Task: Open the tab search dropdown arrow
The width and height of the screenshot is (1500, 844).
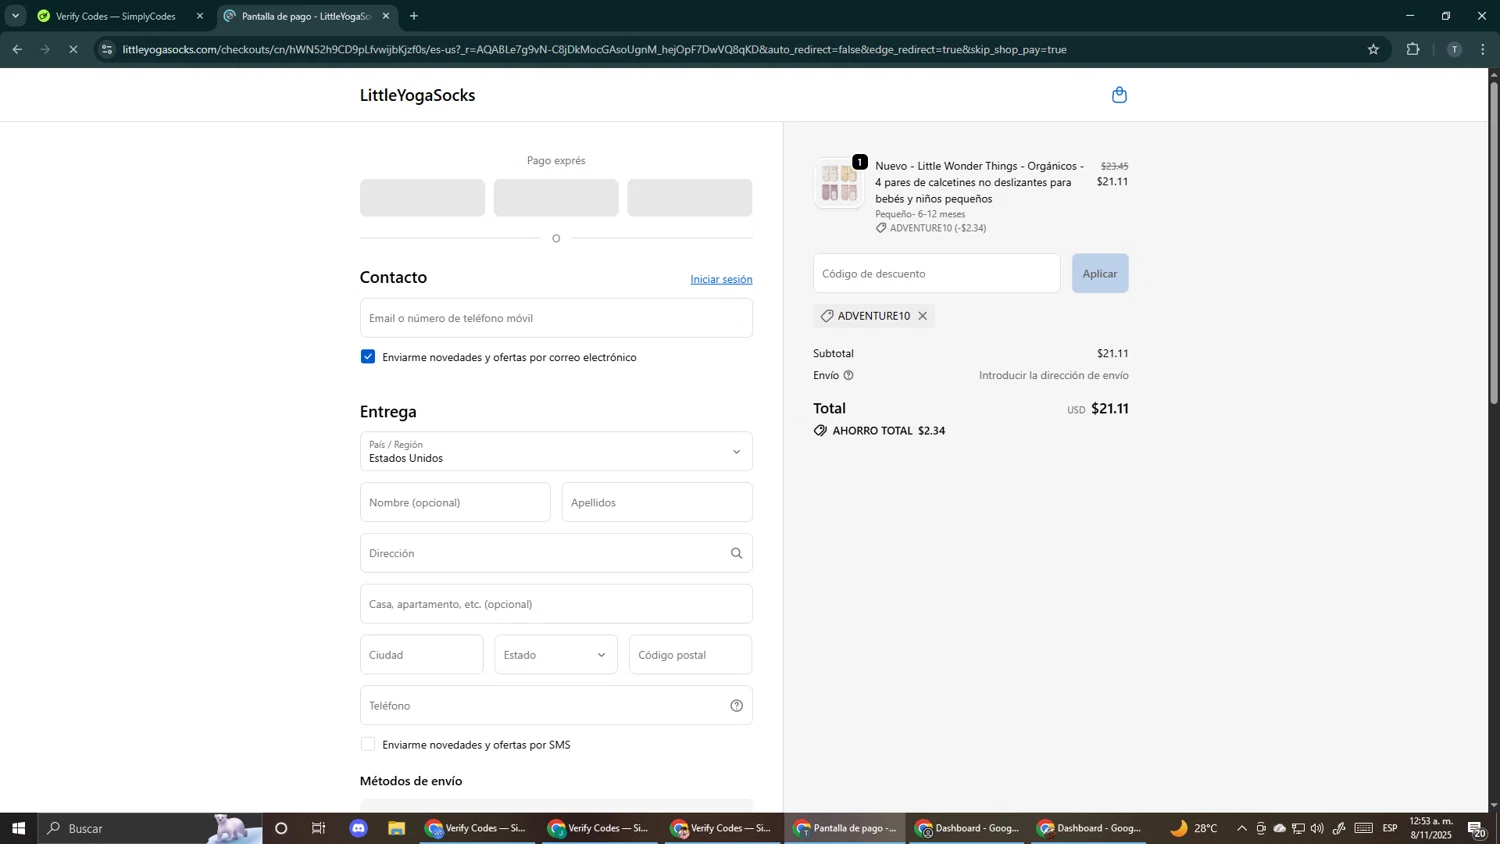Action: pyautogui.click(x=15, y=16)
